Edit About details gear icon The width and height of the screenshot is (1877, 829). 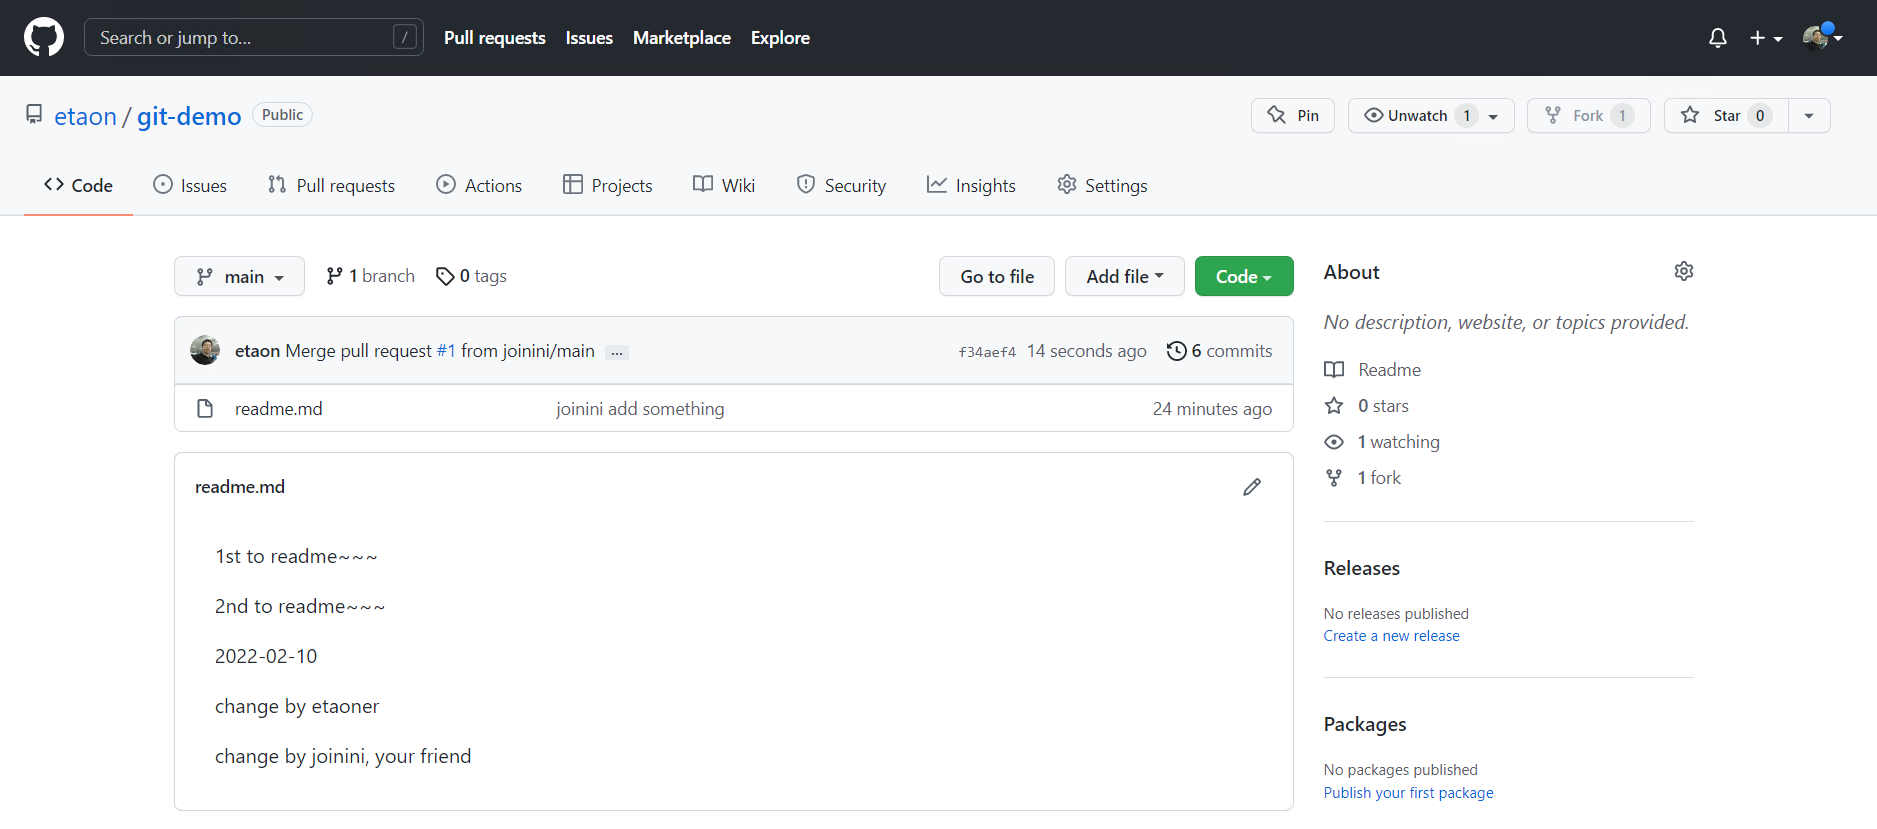1684,271
